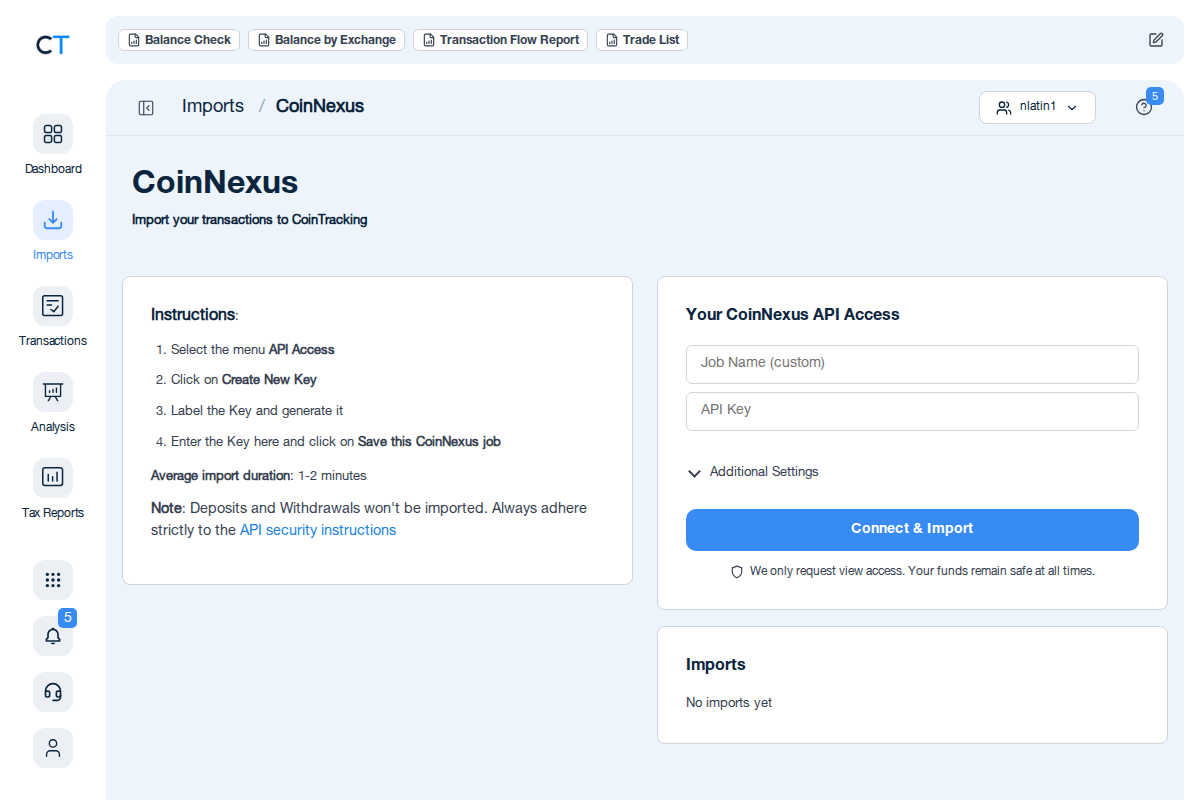The width and height of the screenshot is (1200, 800).
Task: Collapse the sidebar panel toggle icon
Action: [x=146, y=108]
